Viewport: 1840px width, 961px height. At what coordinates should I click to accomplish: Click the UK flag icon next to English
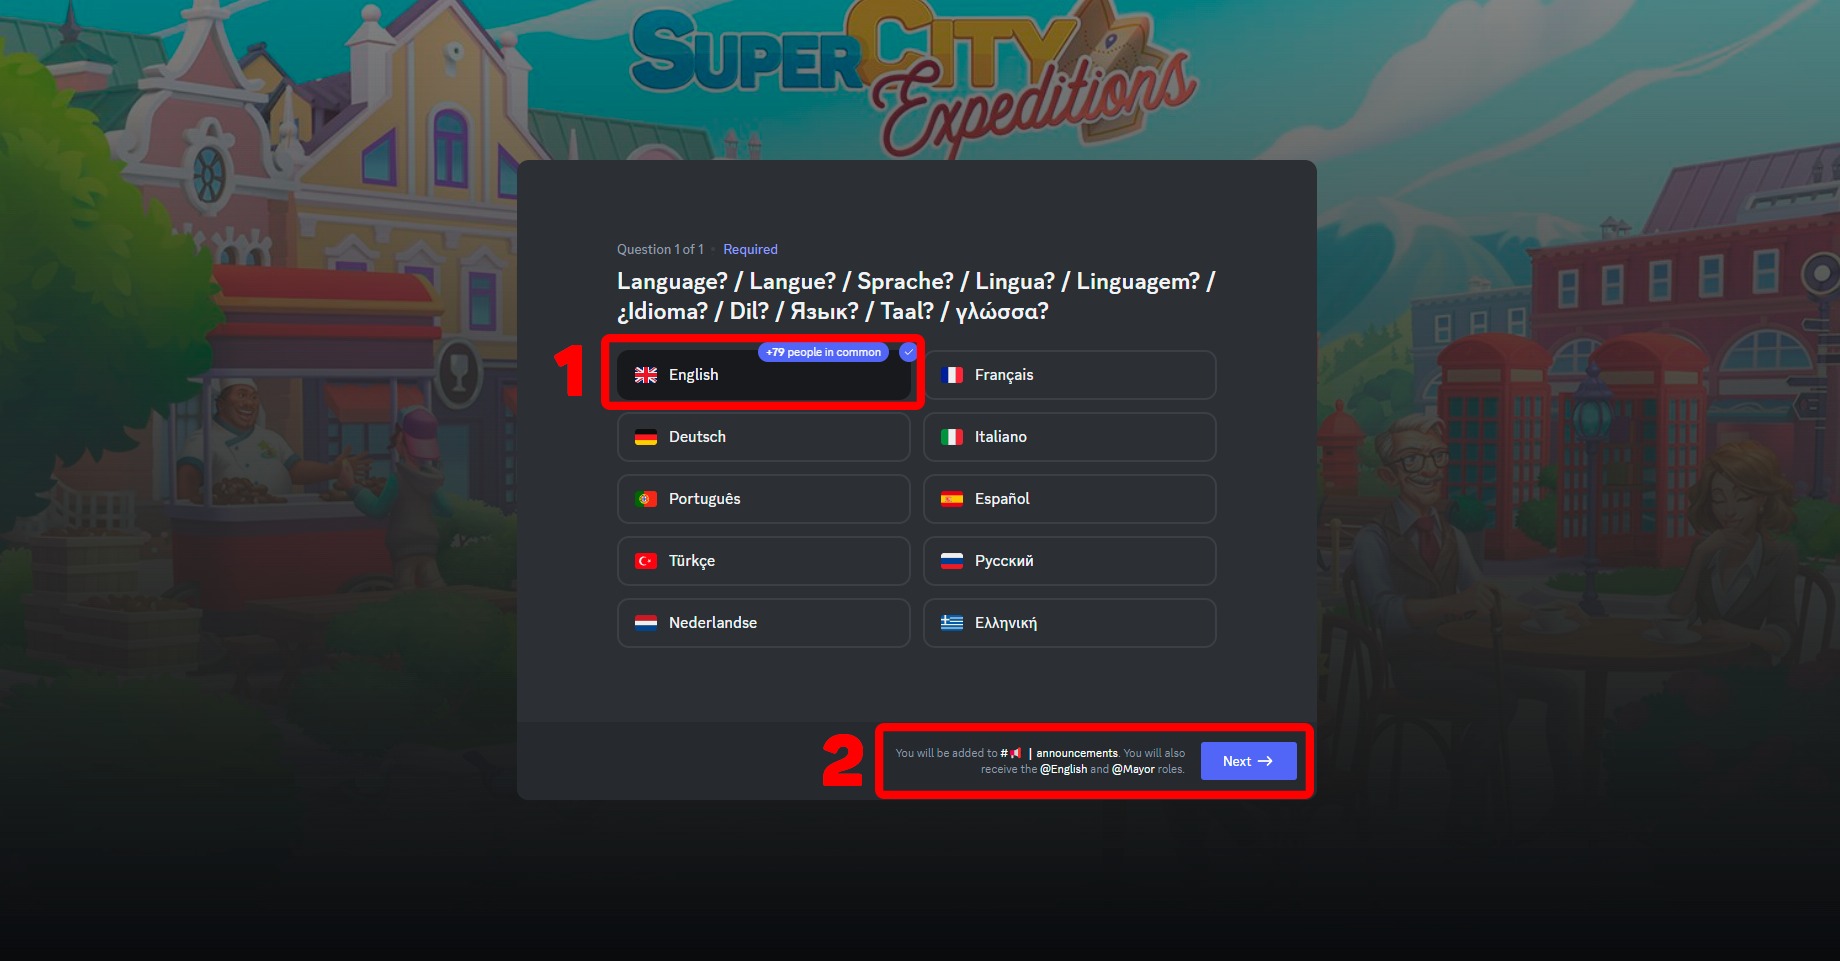646,375
